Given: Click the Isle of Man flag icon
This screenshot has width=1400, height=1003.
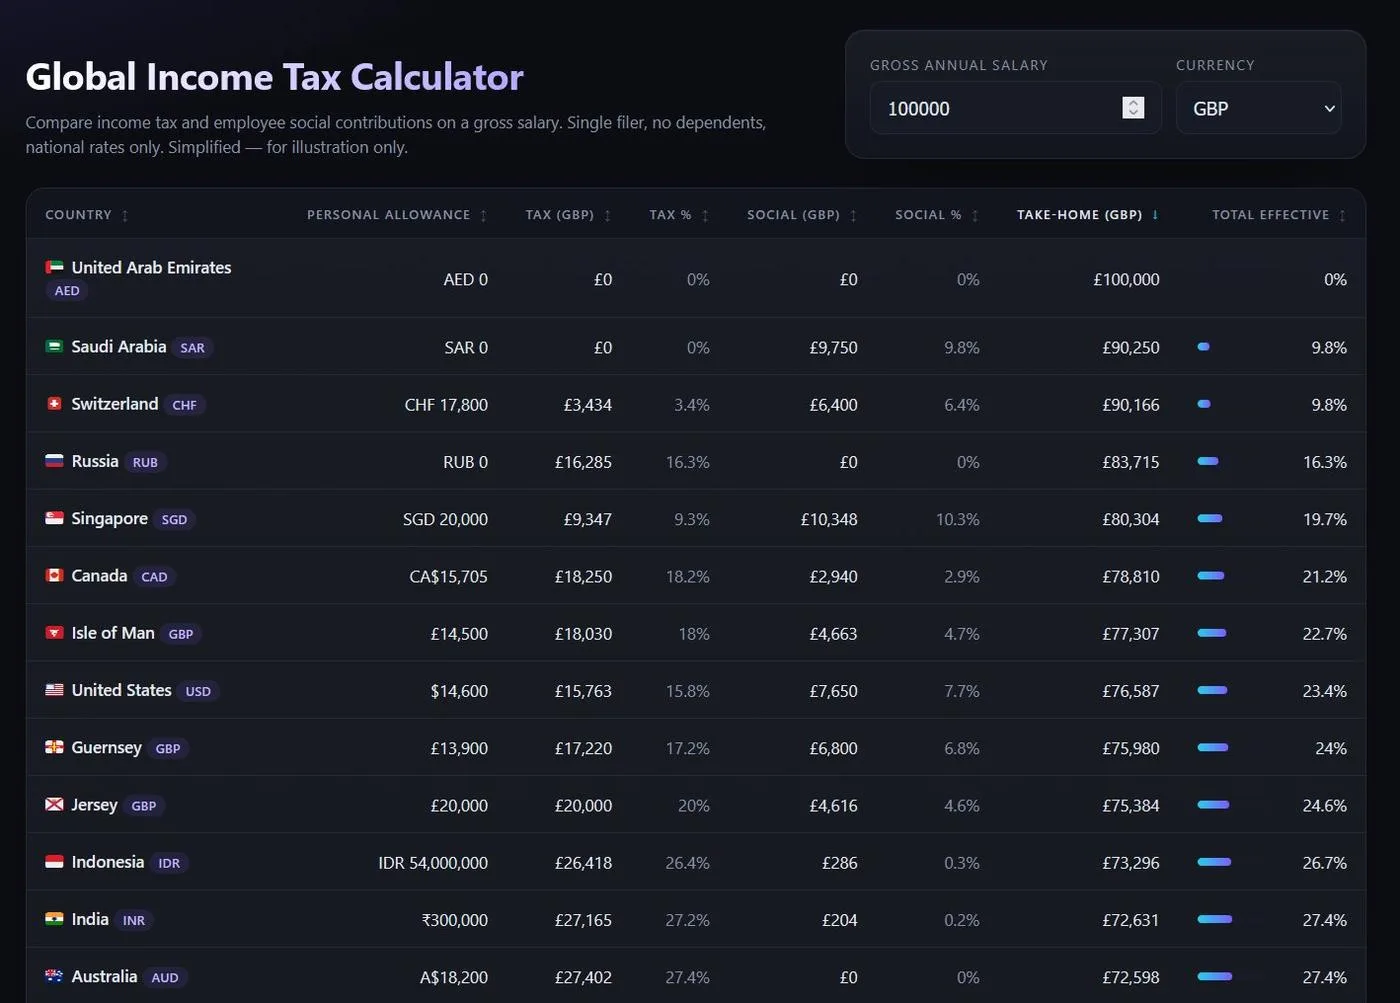Looking at the screenshot, I should pyautogui.click(x=54, y=633).
